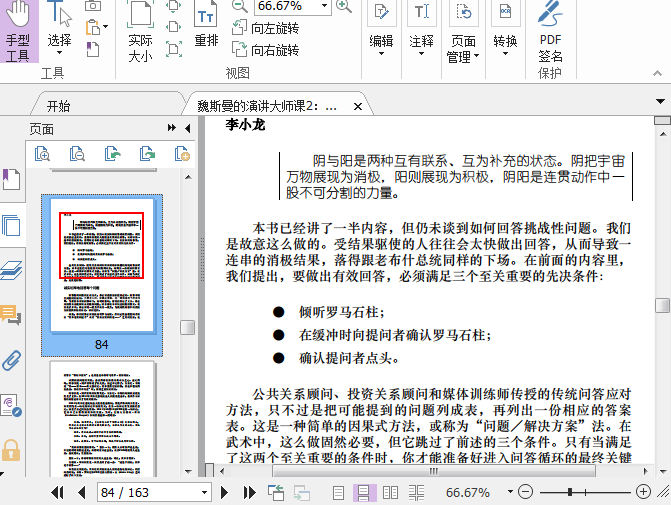
Task: Click the page number field 84 / 163
Action: coord(148,493)
